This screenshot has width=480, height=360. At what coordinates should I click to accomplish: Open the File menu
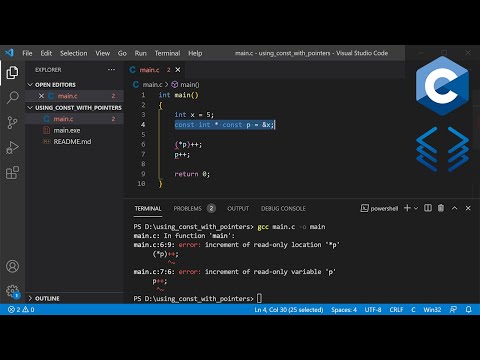click(27, 53)
